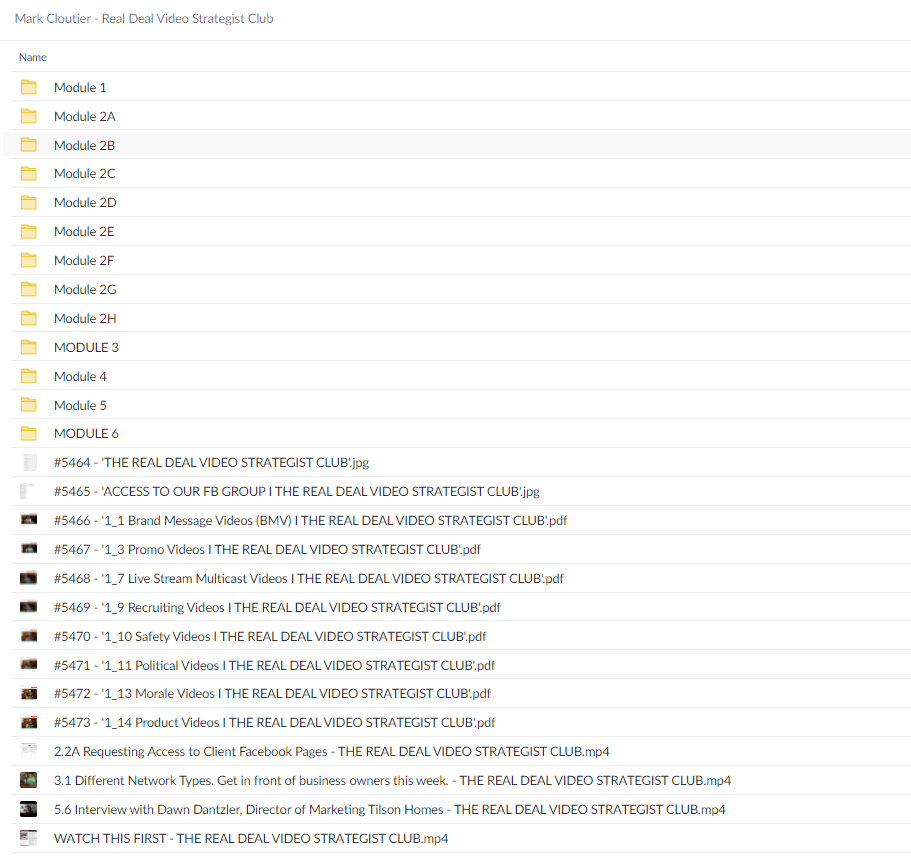
Task: Open thumbnail of 2.2A Requesting Access video
Action: [28, 751]
